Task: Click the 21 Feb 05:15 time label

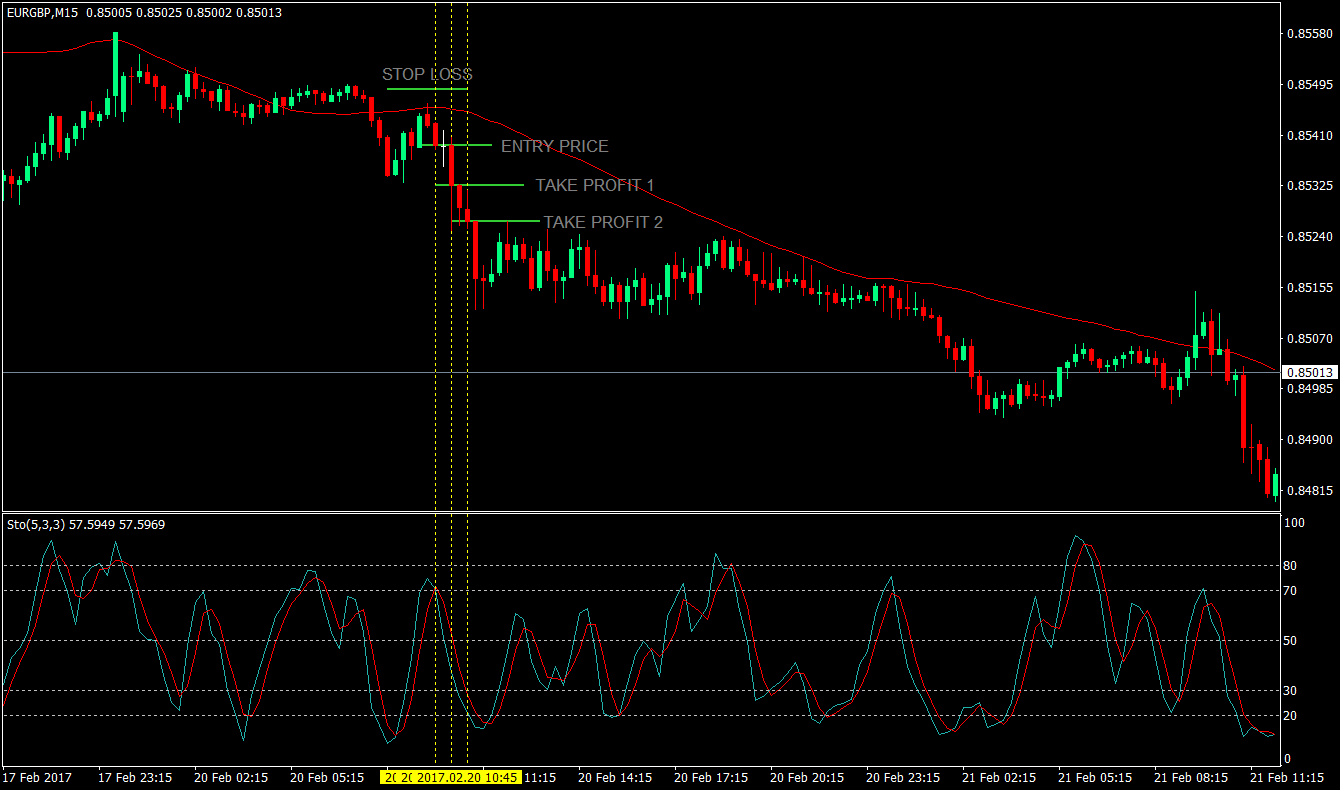Action: point(1095,777)
